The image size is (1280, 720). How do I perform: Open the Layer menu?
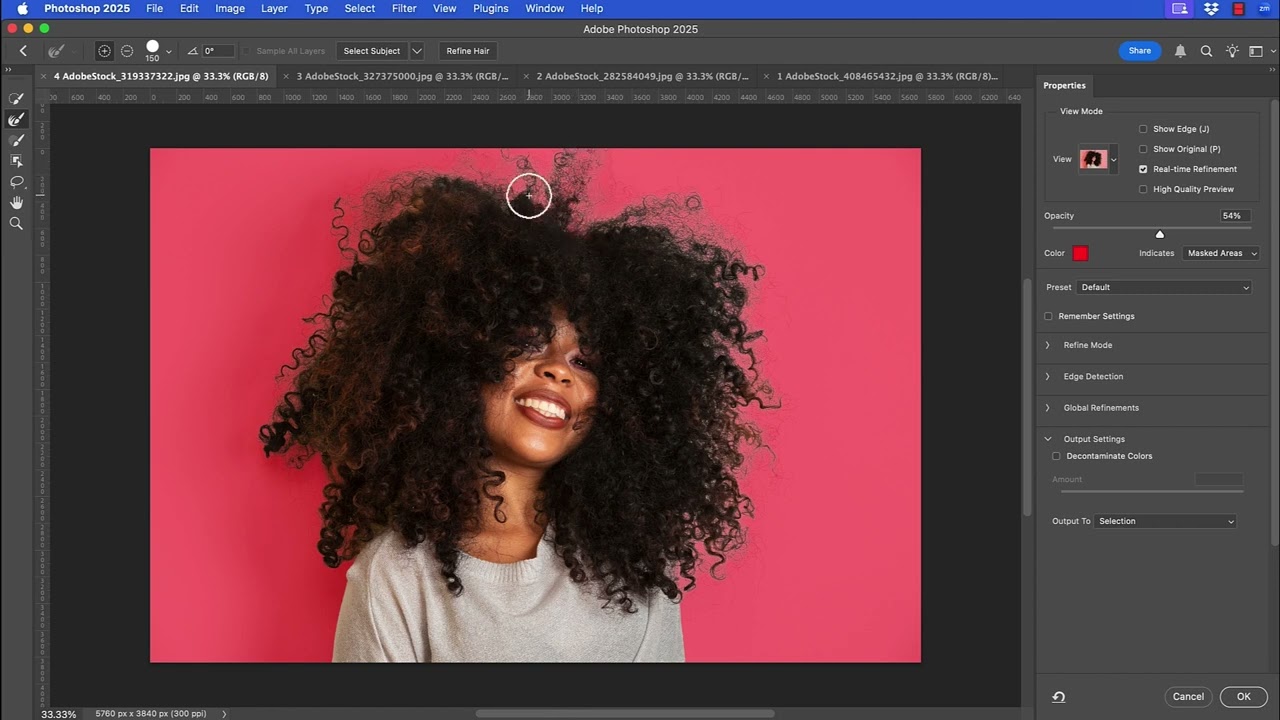[274, 8]
